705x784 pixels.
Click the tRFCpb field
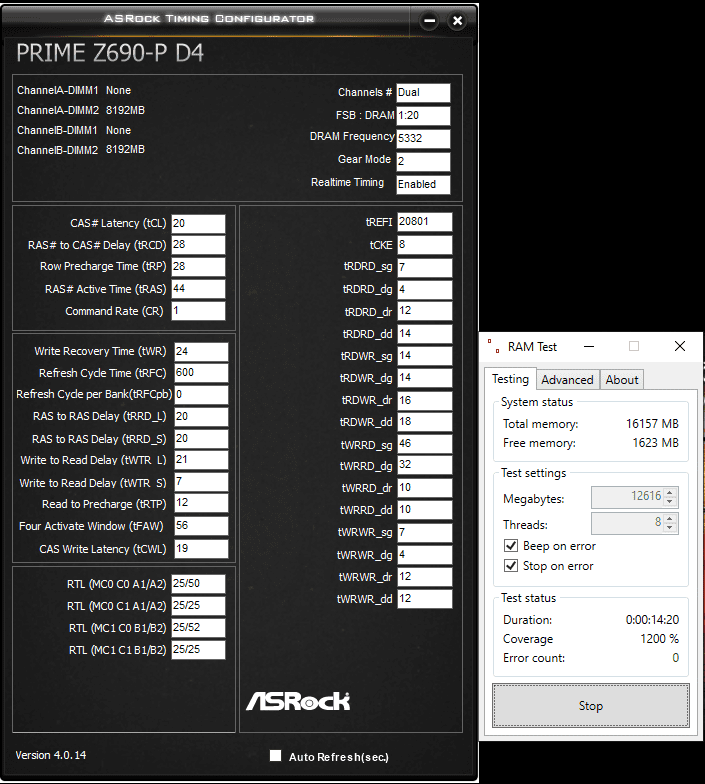201,395
